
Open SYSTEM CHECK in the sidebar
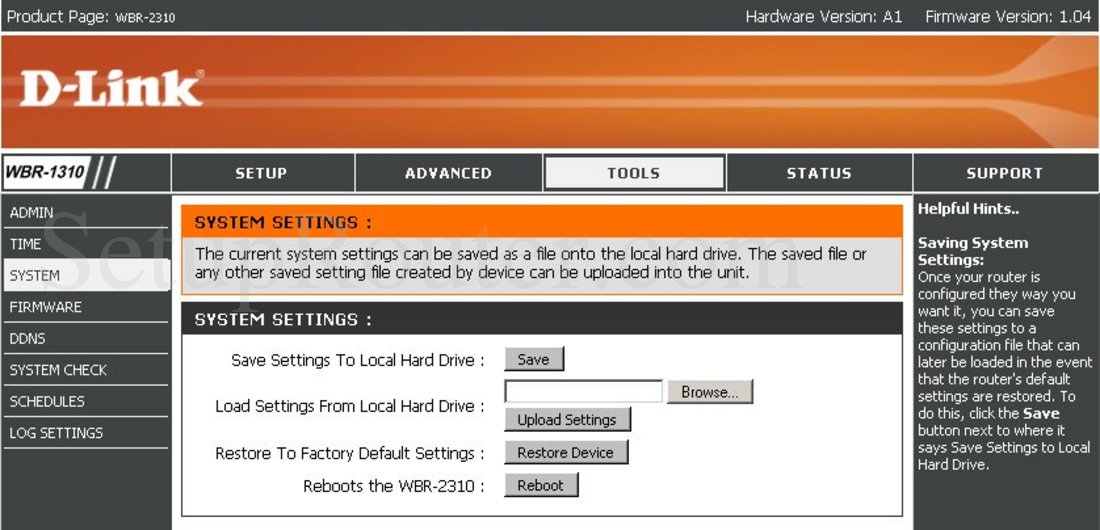point(85,370)
